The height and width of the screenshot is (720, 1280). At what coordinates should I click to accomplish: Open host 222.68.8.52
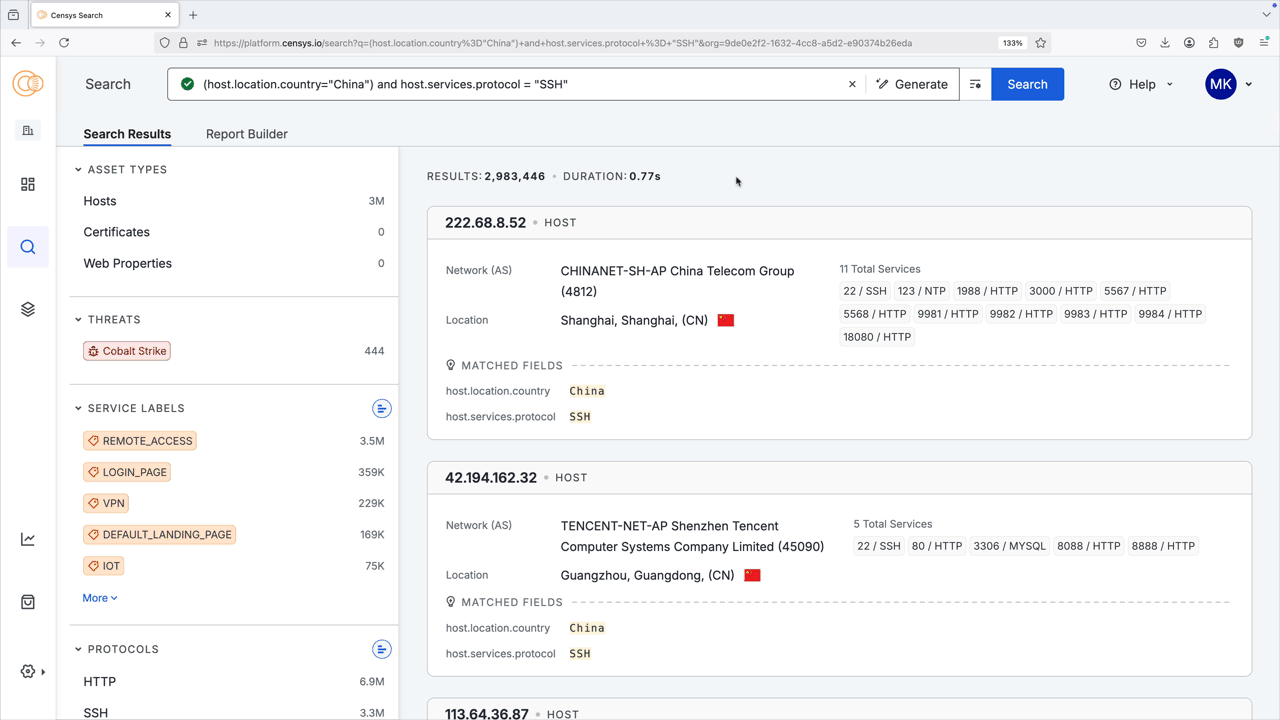coord(485,223)
